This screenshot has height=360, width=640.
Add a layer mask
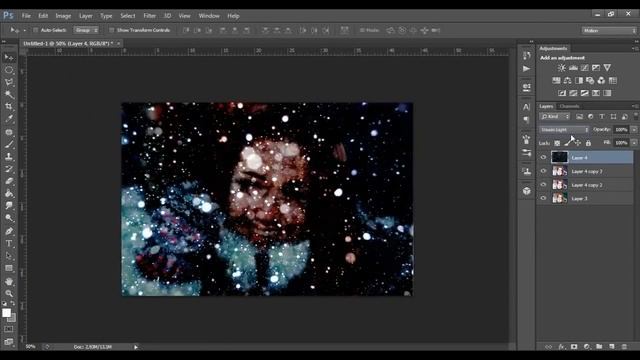(574, 347)
